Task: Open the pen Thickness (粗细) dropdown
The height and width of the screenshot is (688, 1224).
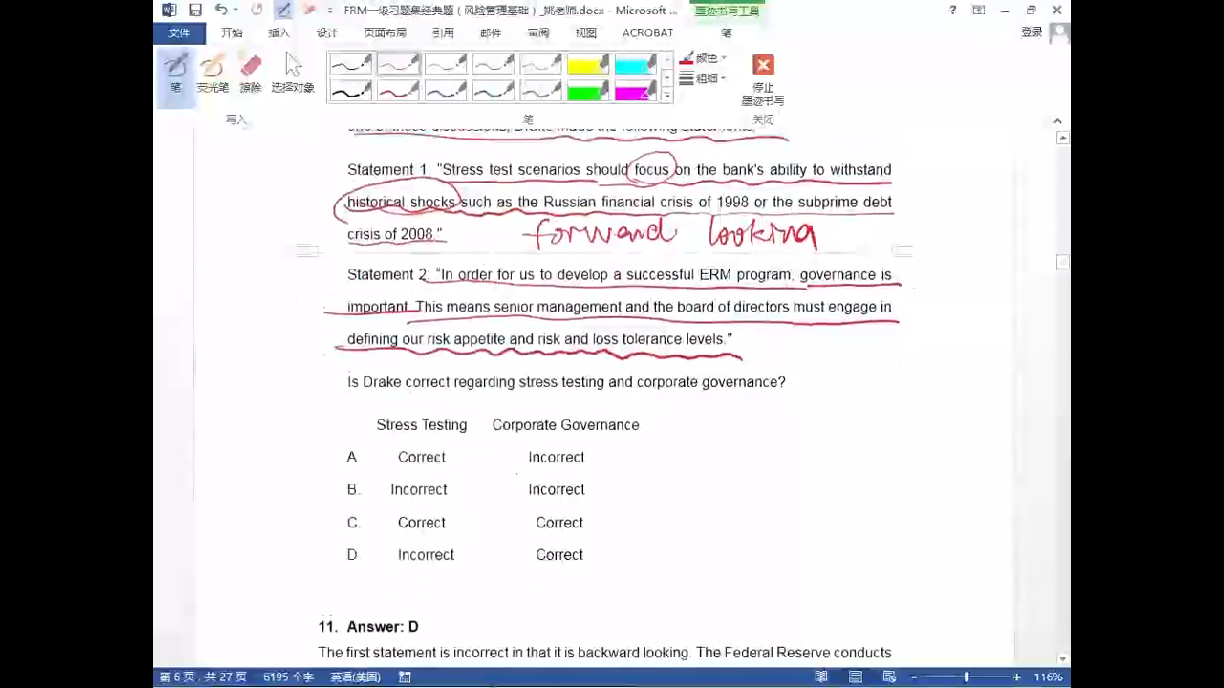Action: [x=703, y=78]
